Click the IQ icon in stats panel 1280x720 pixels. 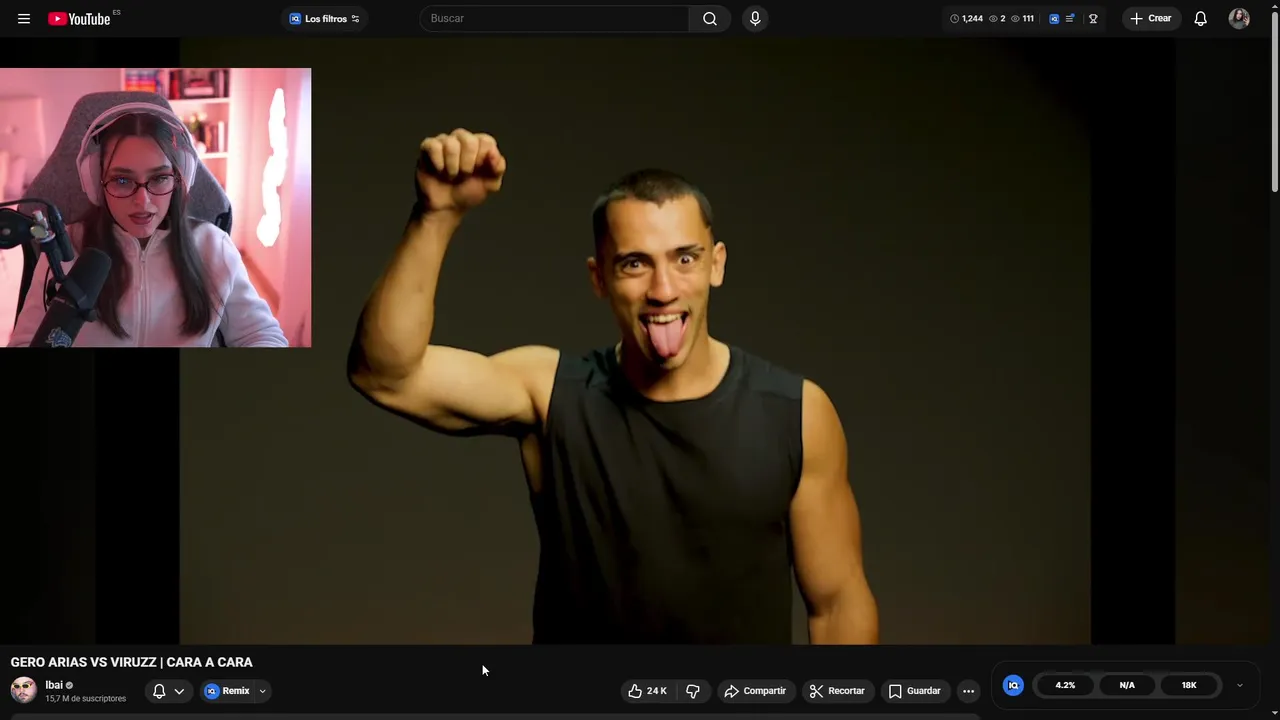point(1013,685)
